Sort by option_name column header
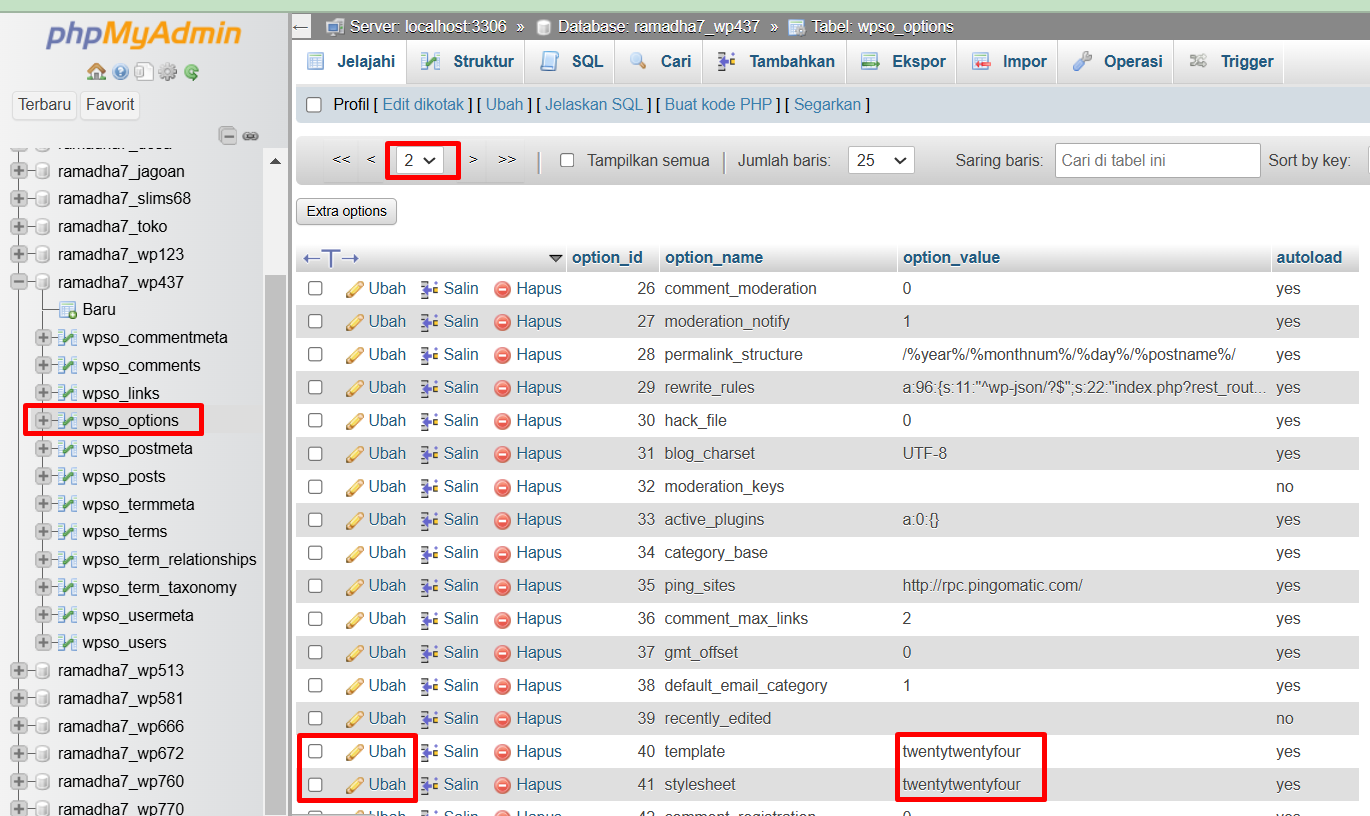Screen dimensions: 1370x816 [714, 258]
